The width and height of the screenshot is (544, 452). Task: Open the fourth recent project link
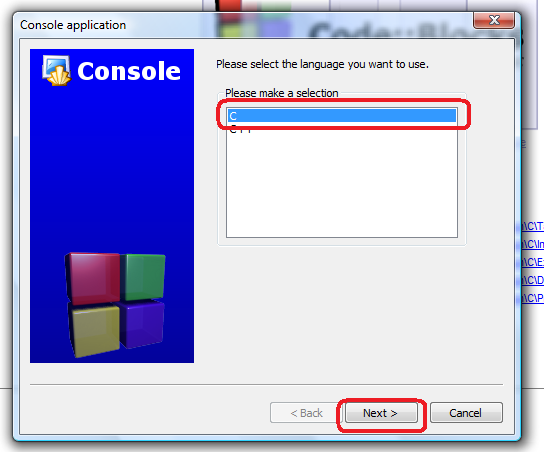pos(532,280)
